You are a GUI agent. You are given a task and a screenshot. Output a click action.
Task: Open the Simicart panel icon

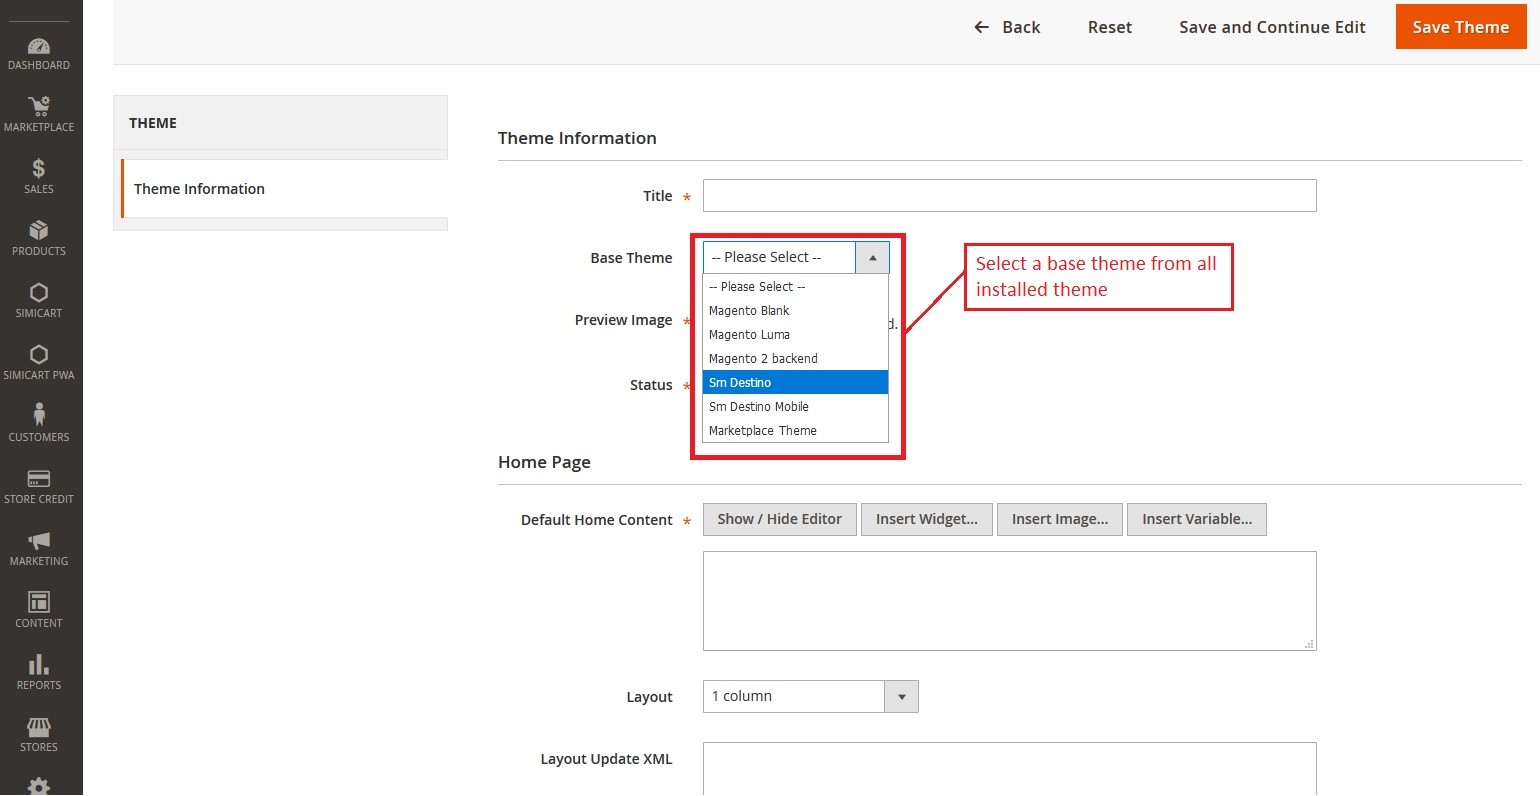point(39,296)
